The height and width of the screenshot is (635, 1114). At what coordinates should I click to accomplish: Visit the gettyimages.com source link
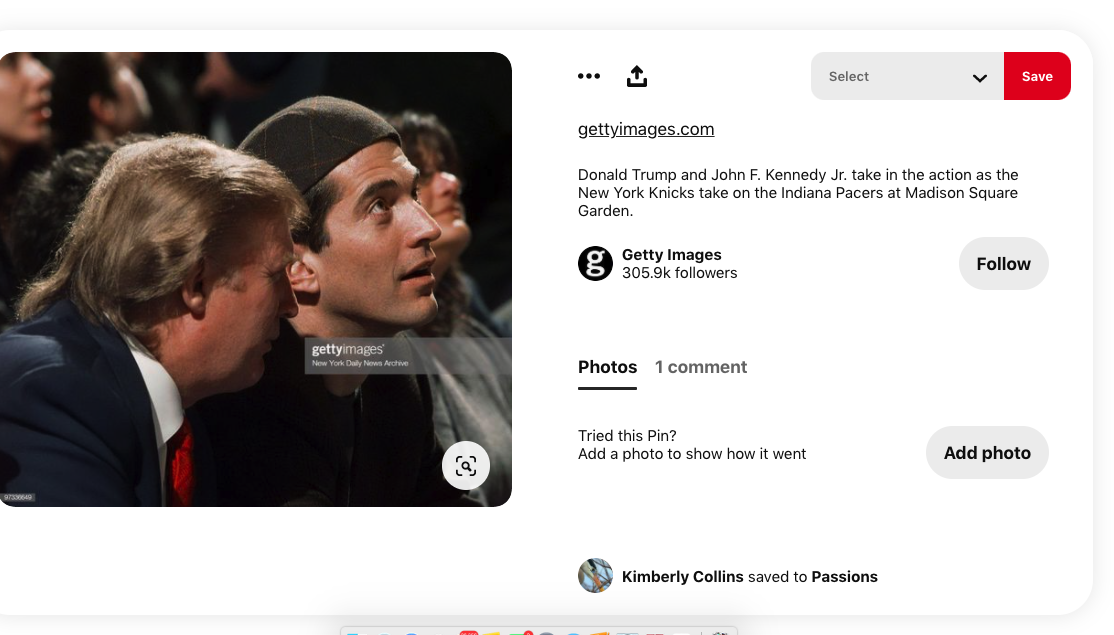[646, 129]
